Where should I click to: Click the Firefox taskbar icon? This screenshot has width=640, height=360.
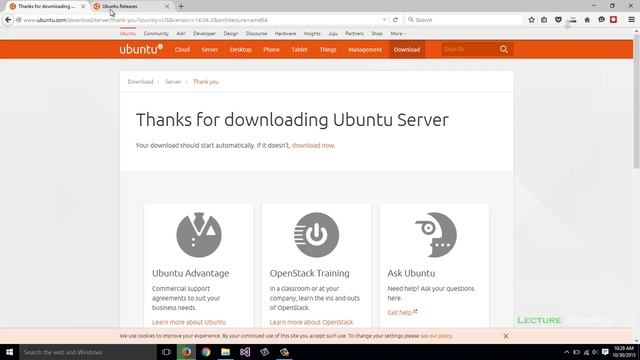point(186,352)
